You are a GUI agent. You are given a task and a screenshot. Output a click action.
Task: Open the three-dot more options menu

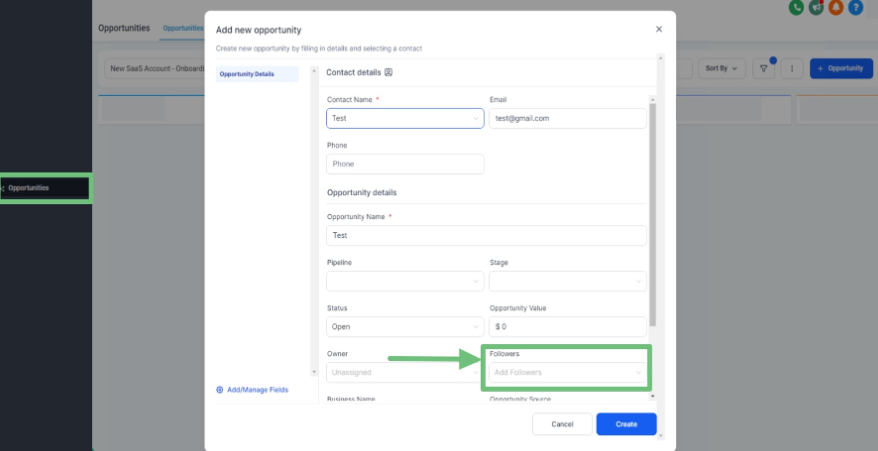[792, 68]
